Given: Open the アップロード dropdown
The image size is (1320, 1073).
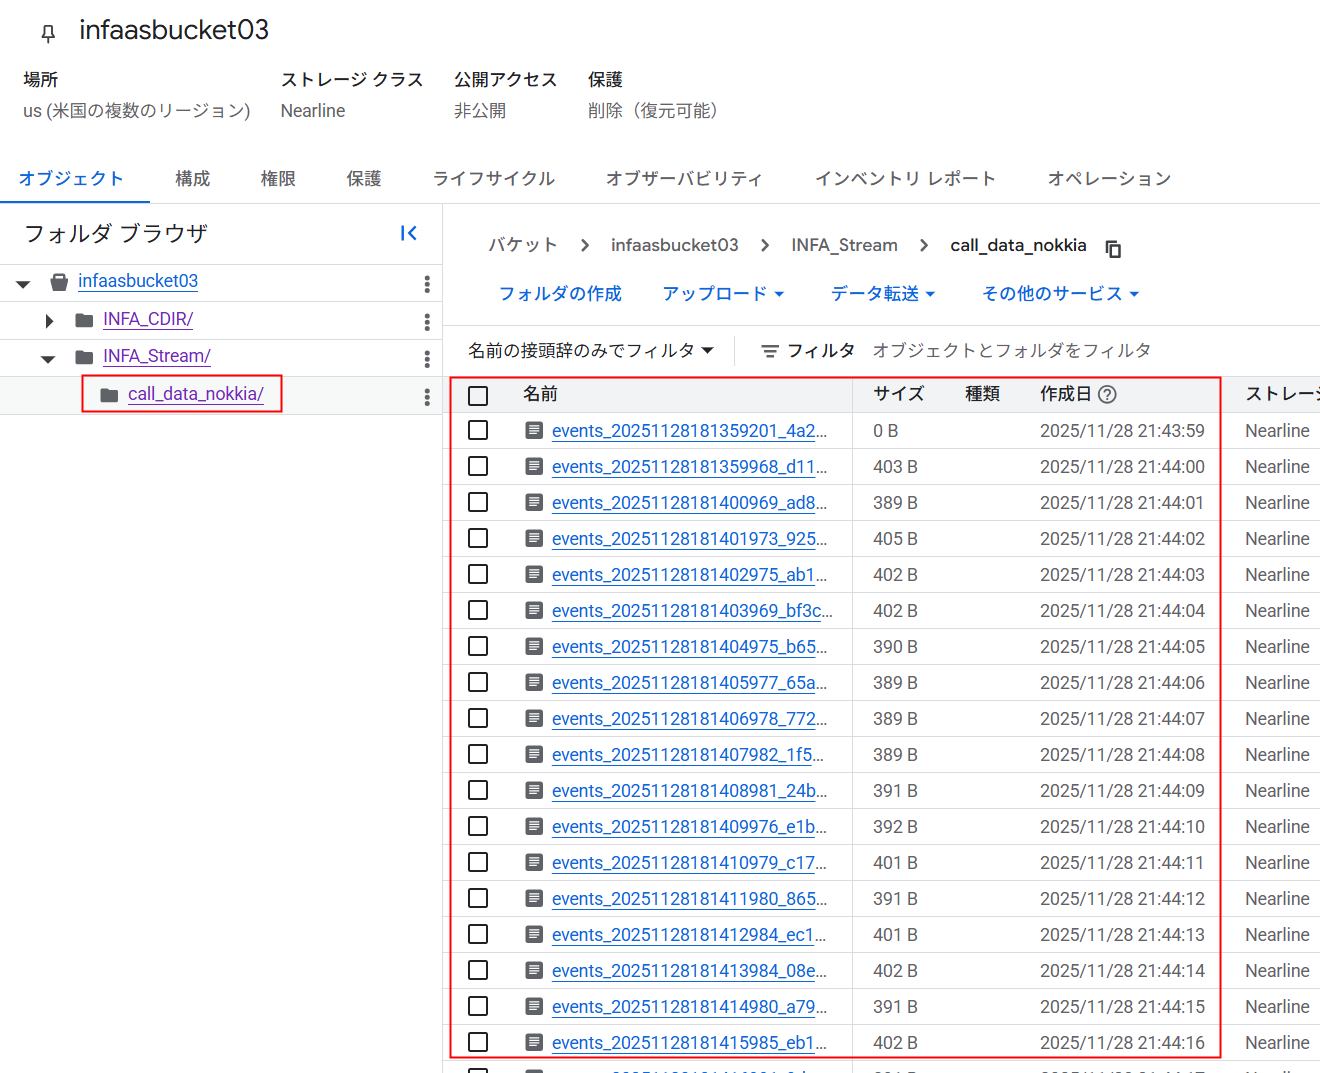Looking at the screenshot, I should click(722, 293).
